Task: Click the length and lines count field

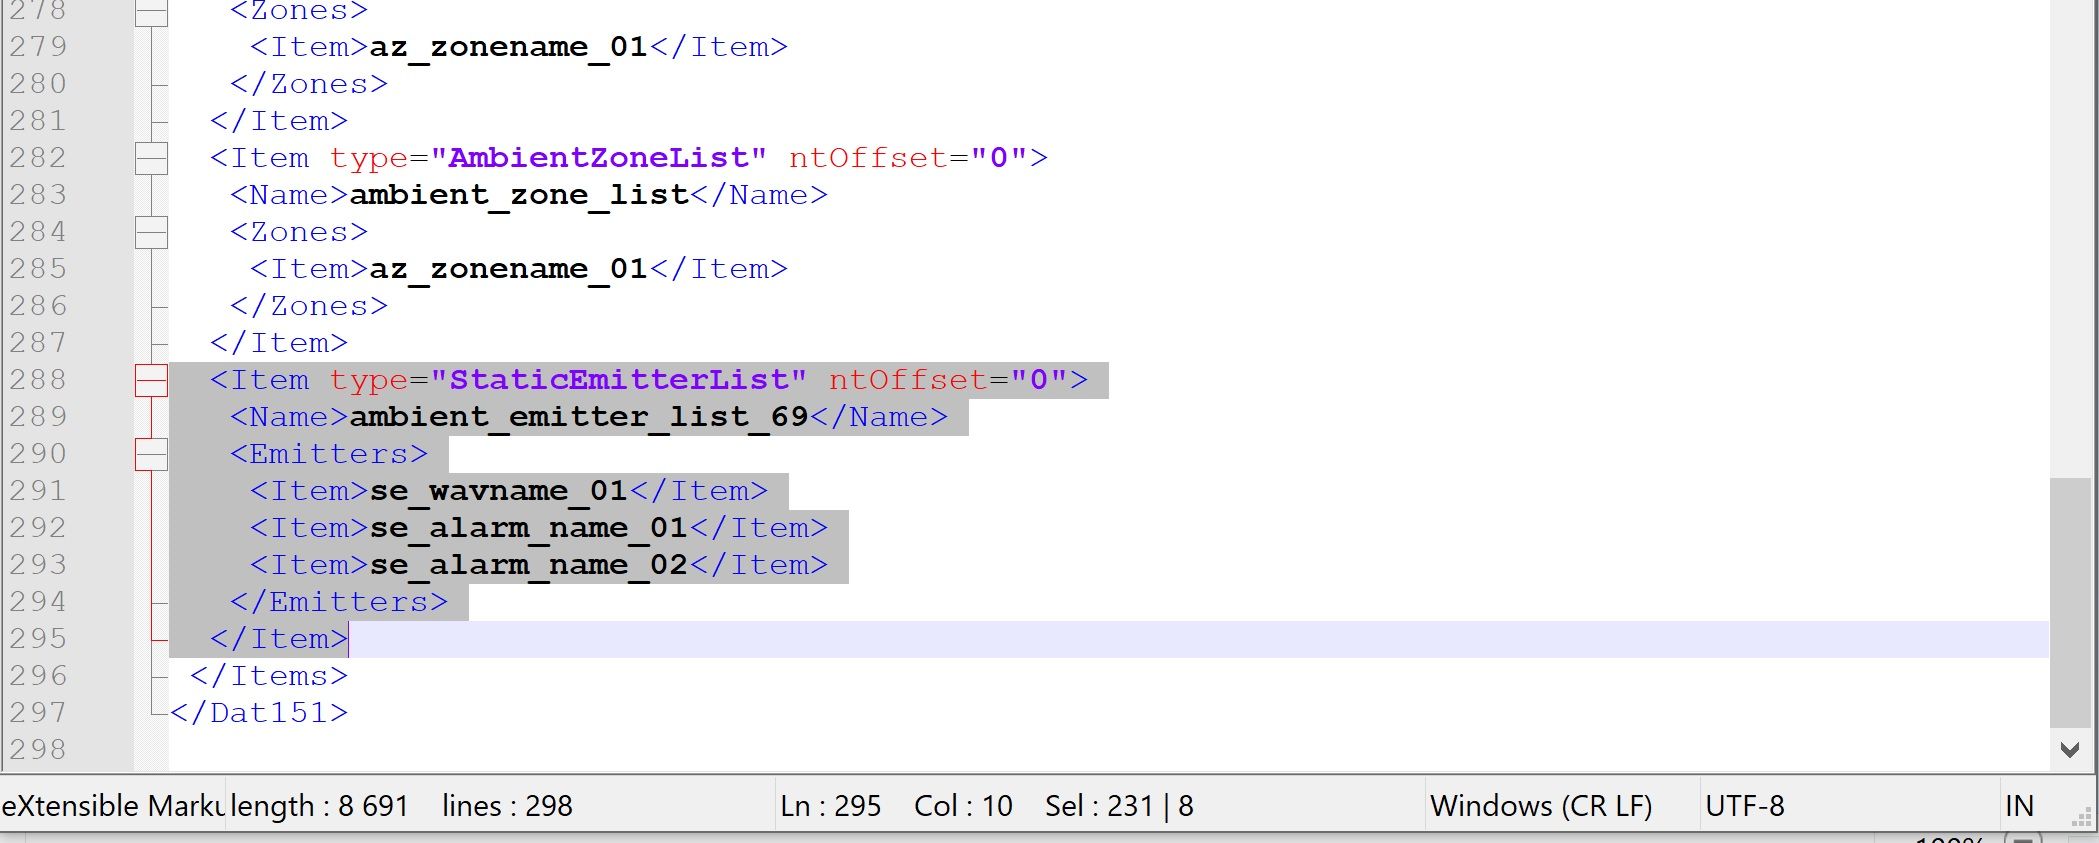Action: point(400,806)
